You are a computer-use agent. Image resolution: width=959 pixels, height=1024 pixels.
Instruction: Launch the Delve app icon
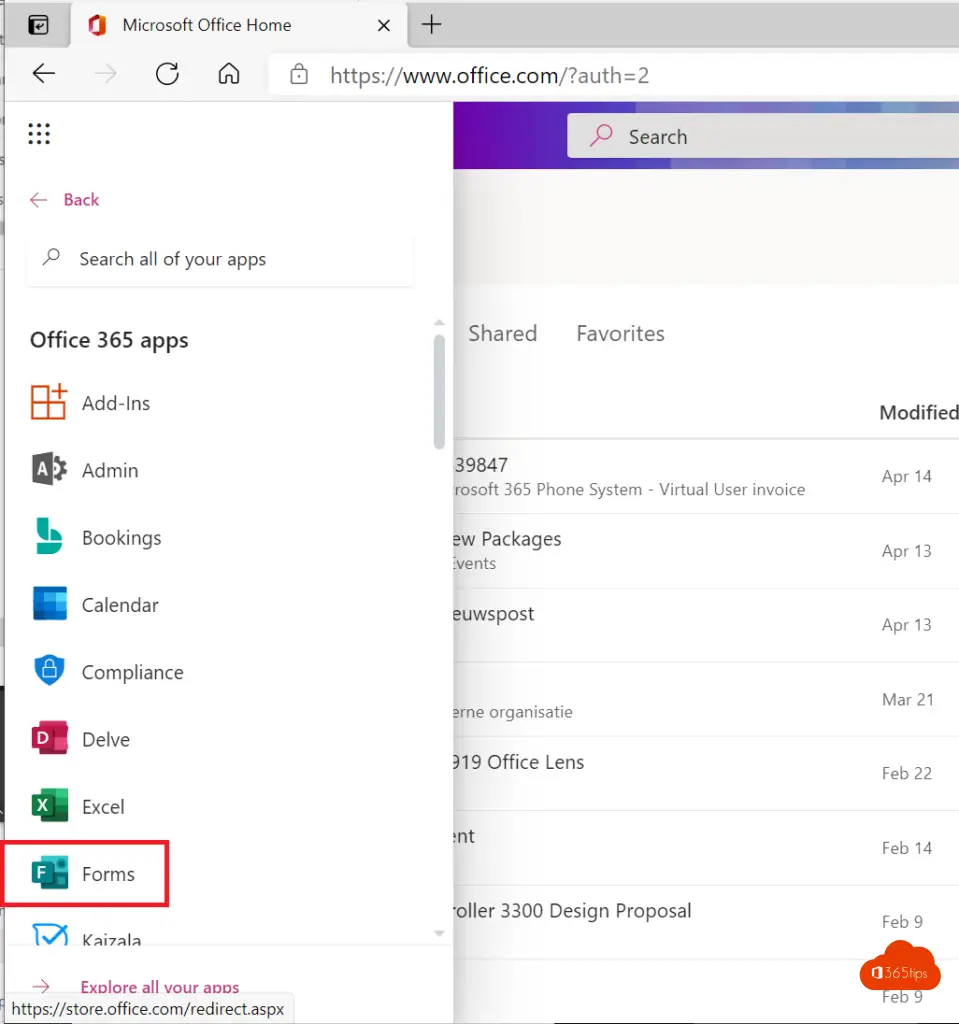[x=50, y=738]
